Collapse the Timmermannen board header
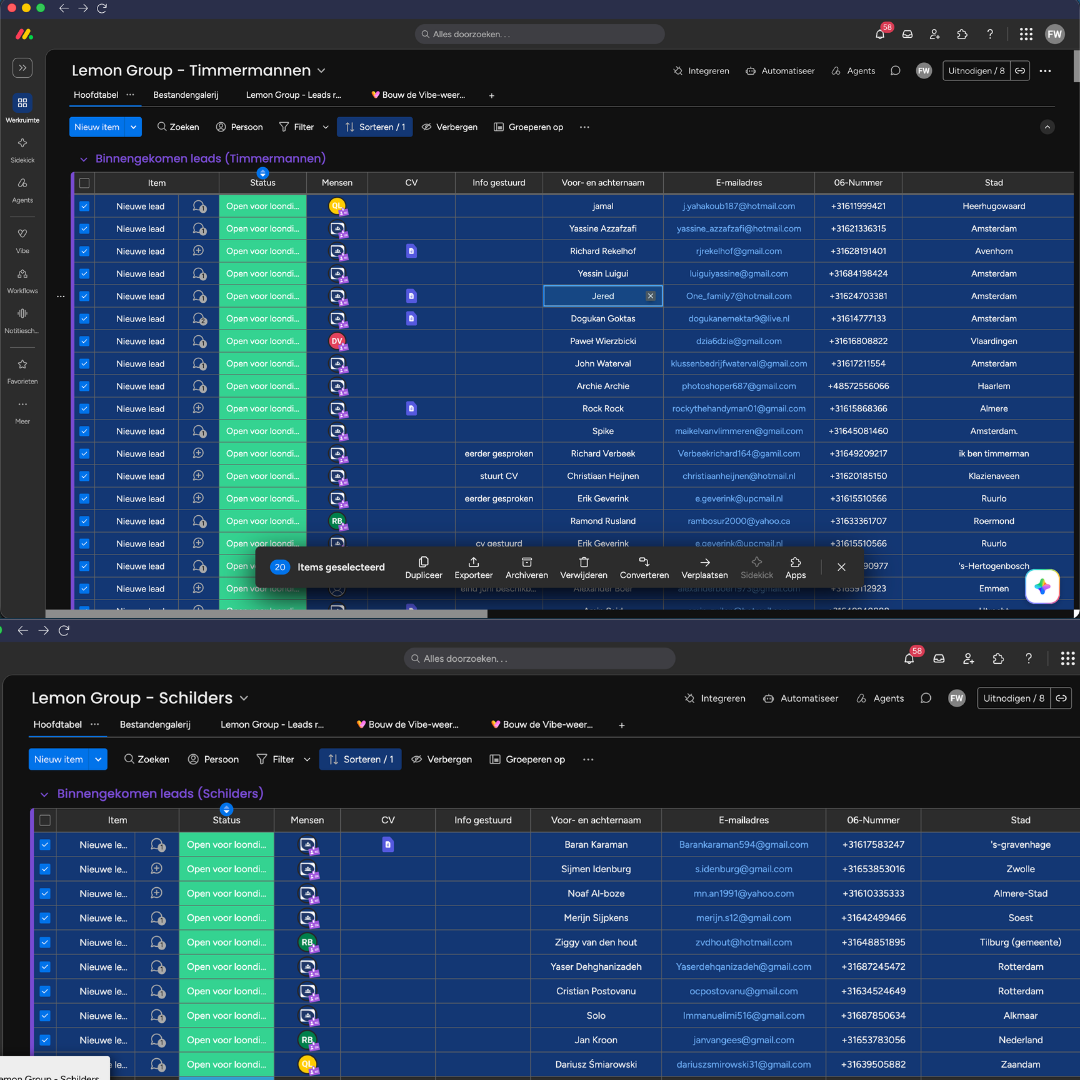 tap(1047, 127)
